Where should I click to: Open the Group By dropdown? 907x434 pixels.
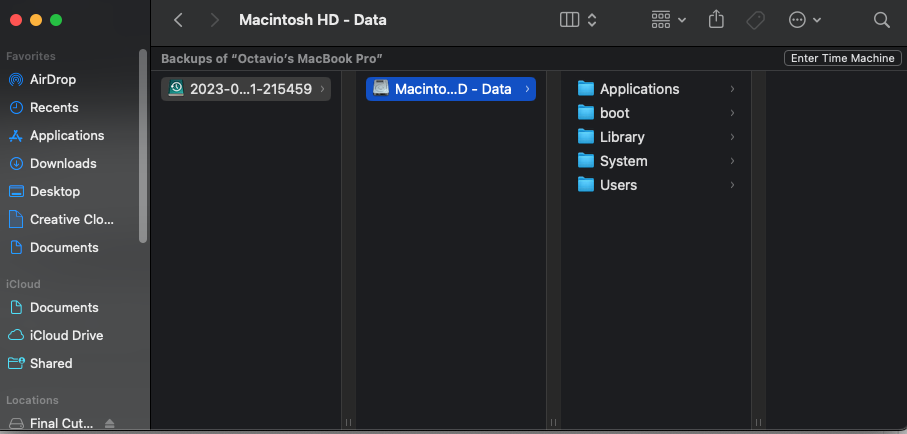(x=668, y=20)
